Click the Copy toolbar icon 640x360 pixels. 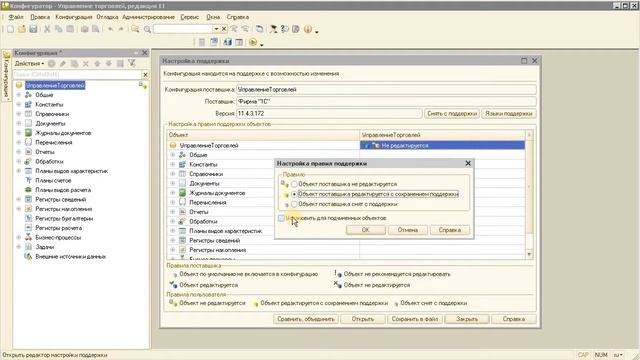pos(59,29)
